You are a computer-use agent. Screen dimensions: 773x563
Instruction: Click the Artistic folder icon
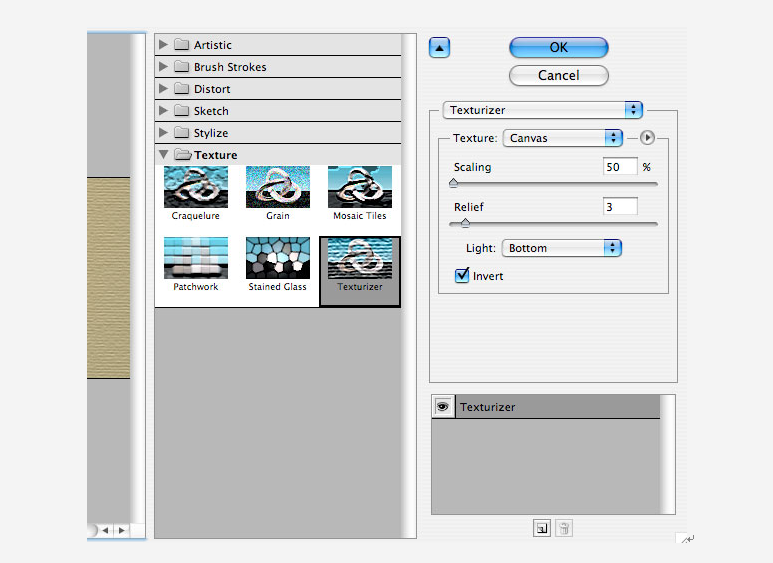click(181, 44)
